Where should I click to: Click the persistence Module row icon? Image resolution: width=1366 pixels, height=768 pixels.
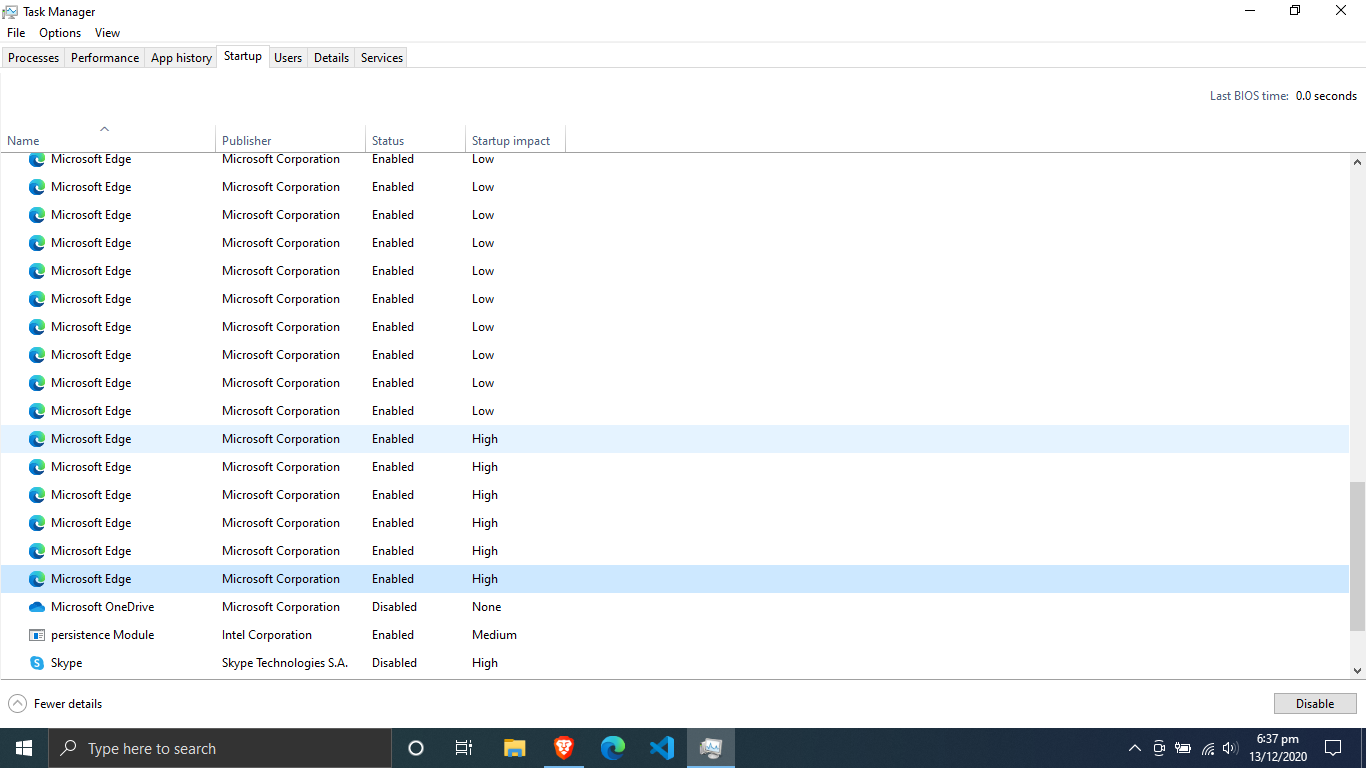pyautogui.click(x=37, y=635)
